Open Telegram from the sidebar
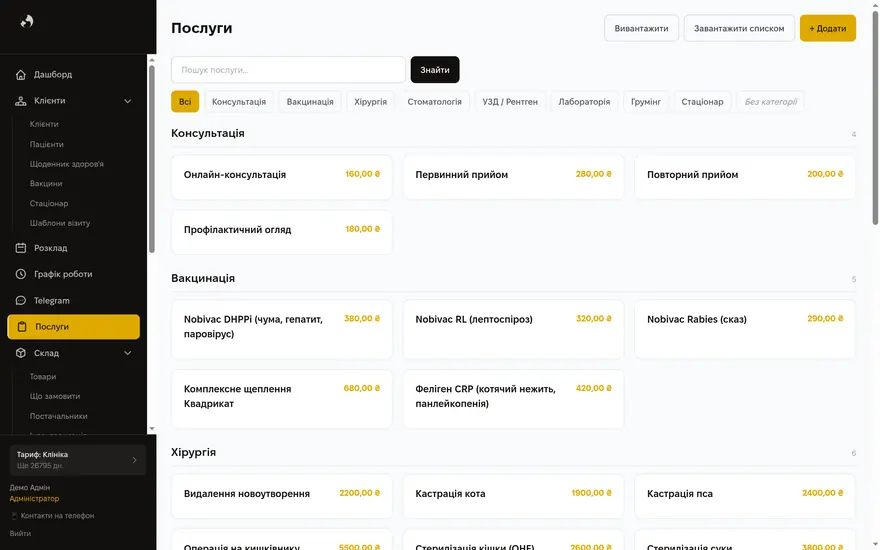 pyautogui.click(x=74, y=301)
